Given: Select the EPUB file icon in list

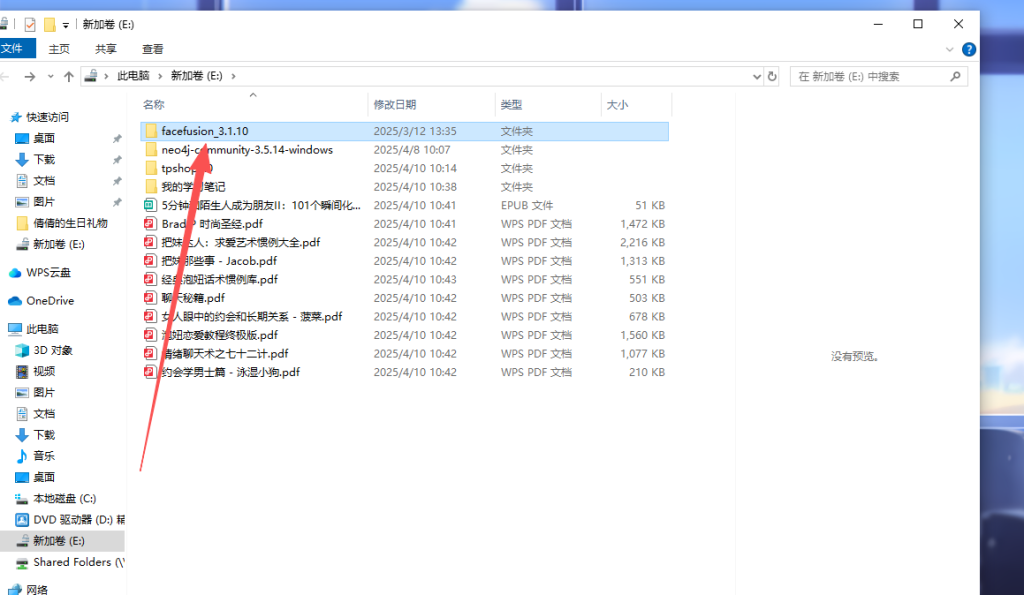Looking at the screenshot, I should (150, 205).
